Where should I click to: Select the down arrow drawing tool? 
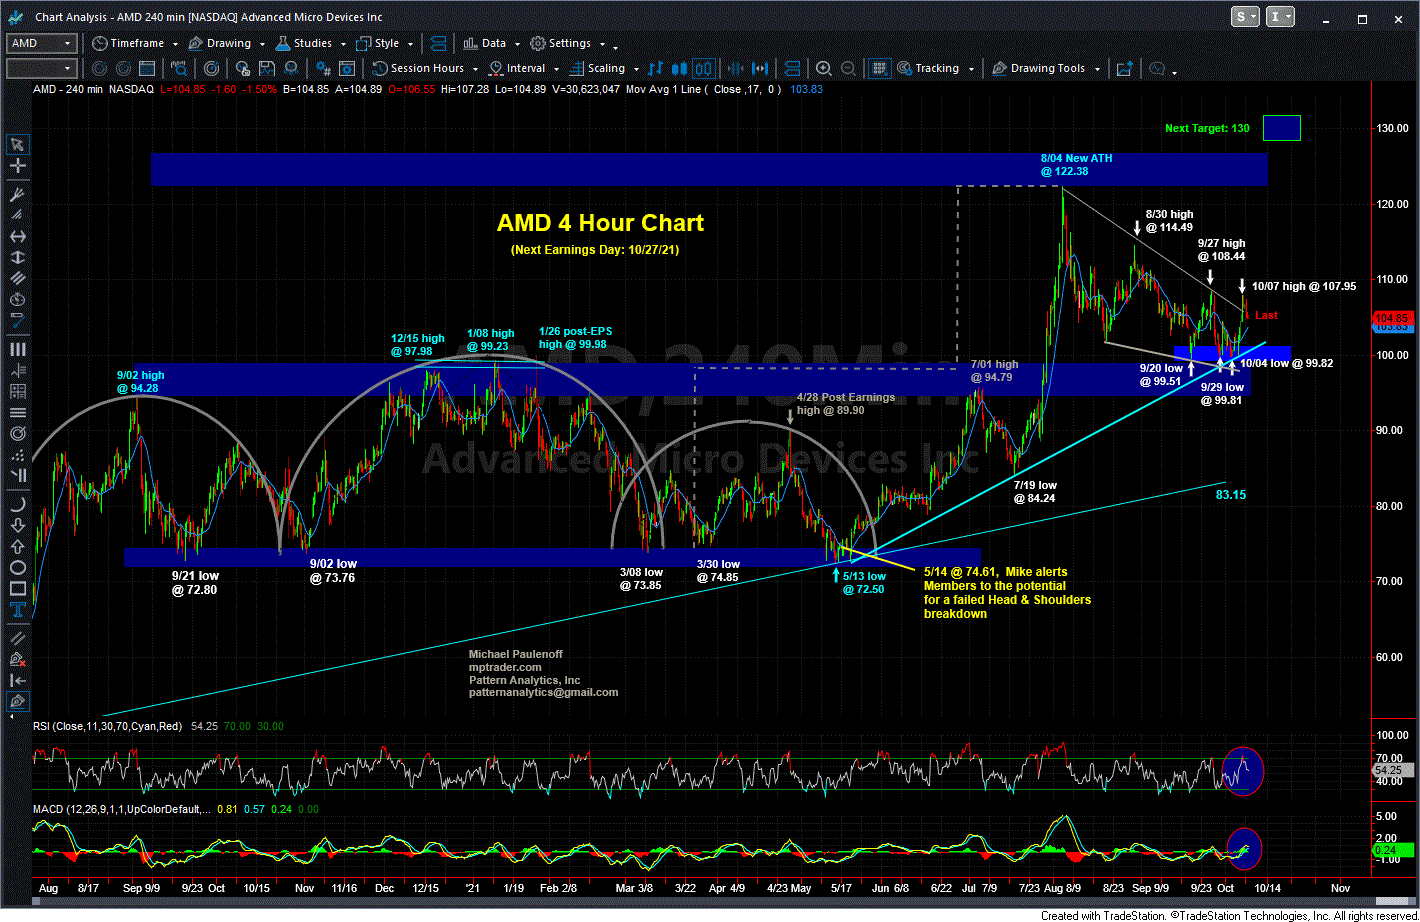point(18,527)
